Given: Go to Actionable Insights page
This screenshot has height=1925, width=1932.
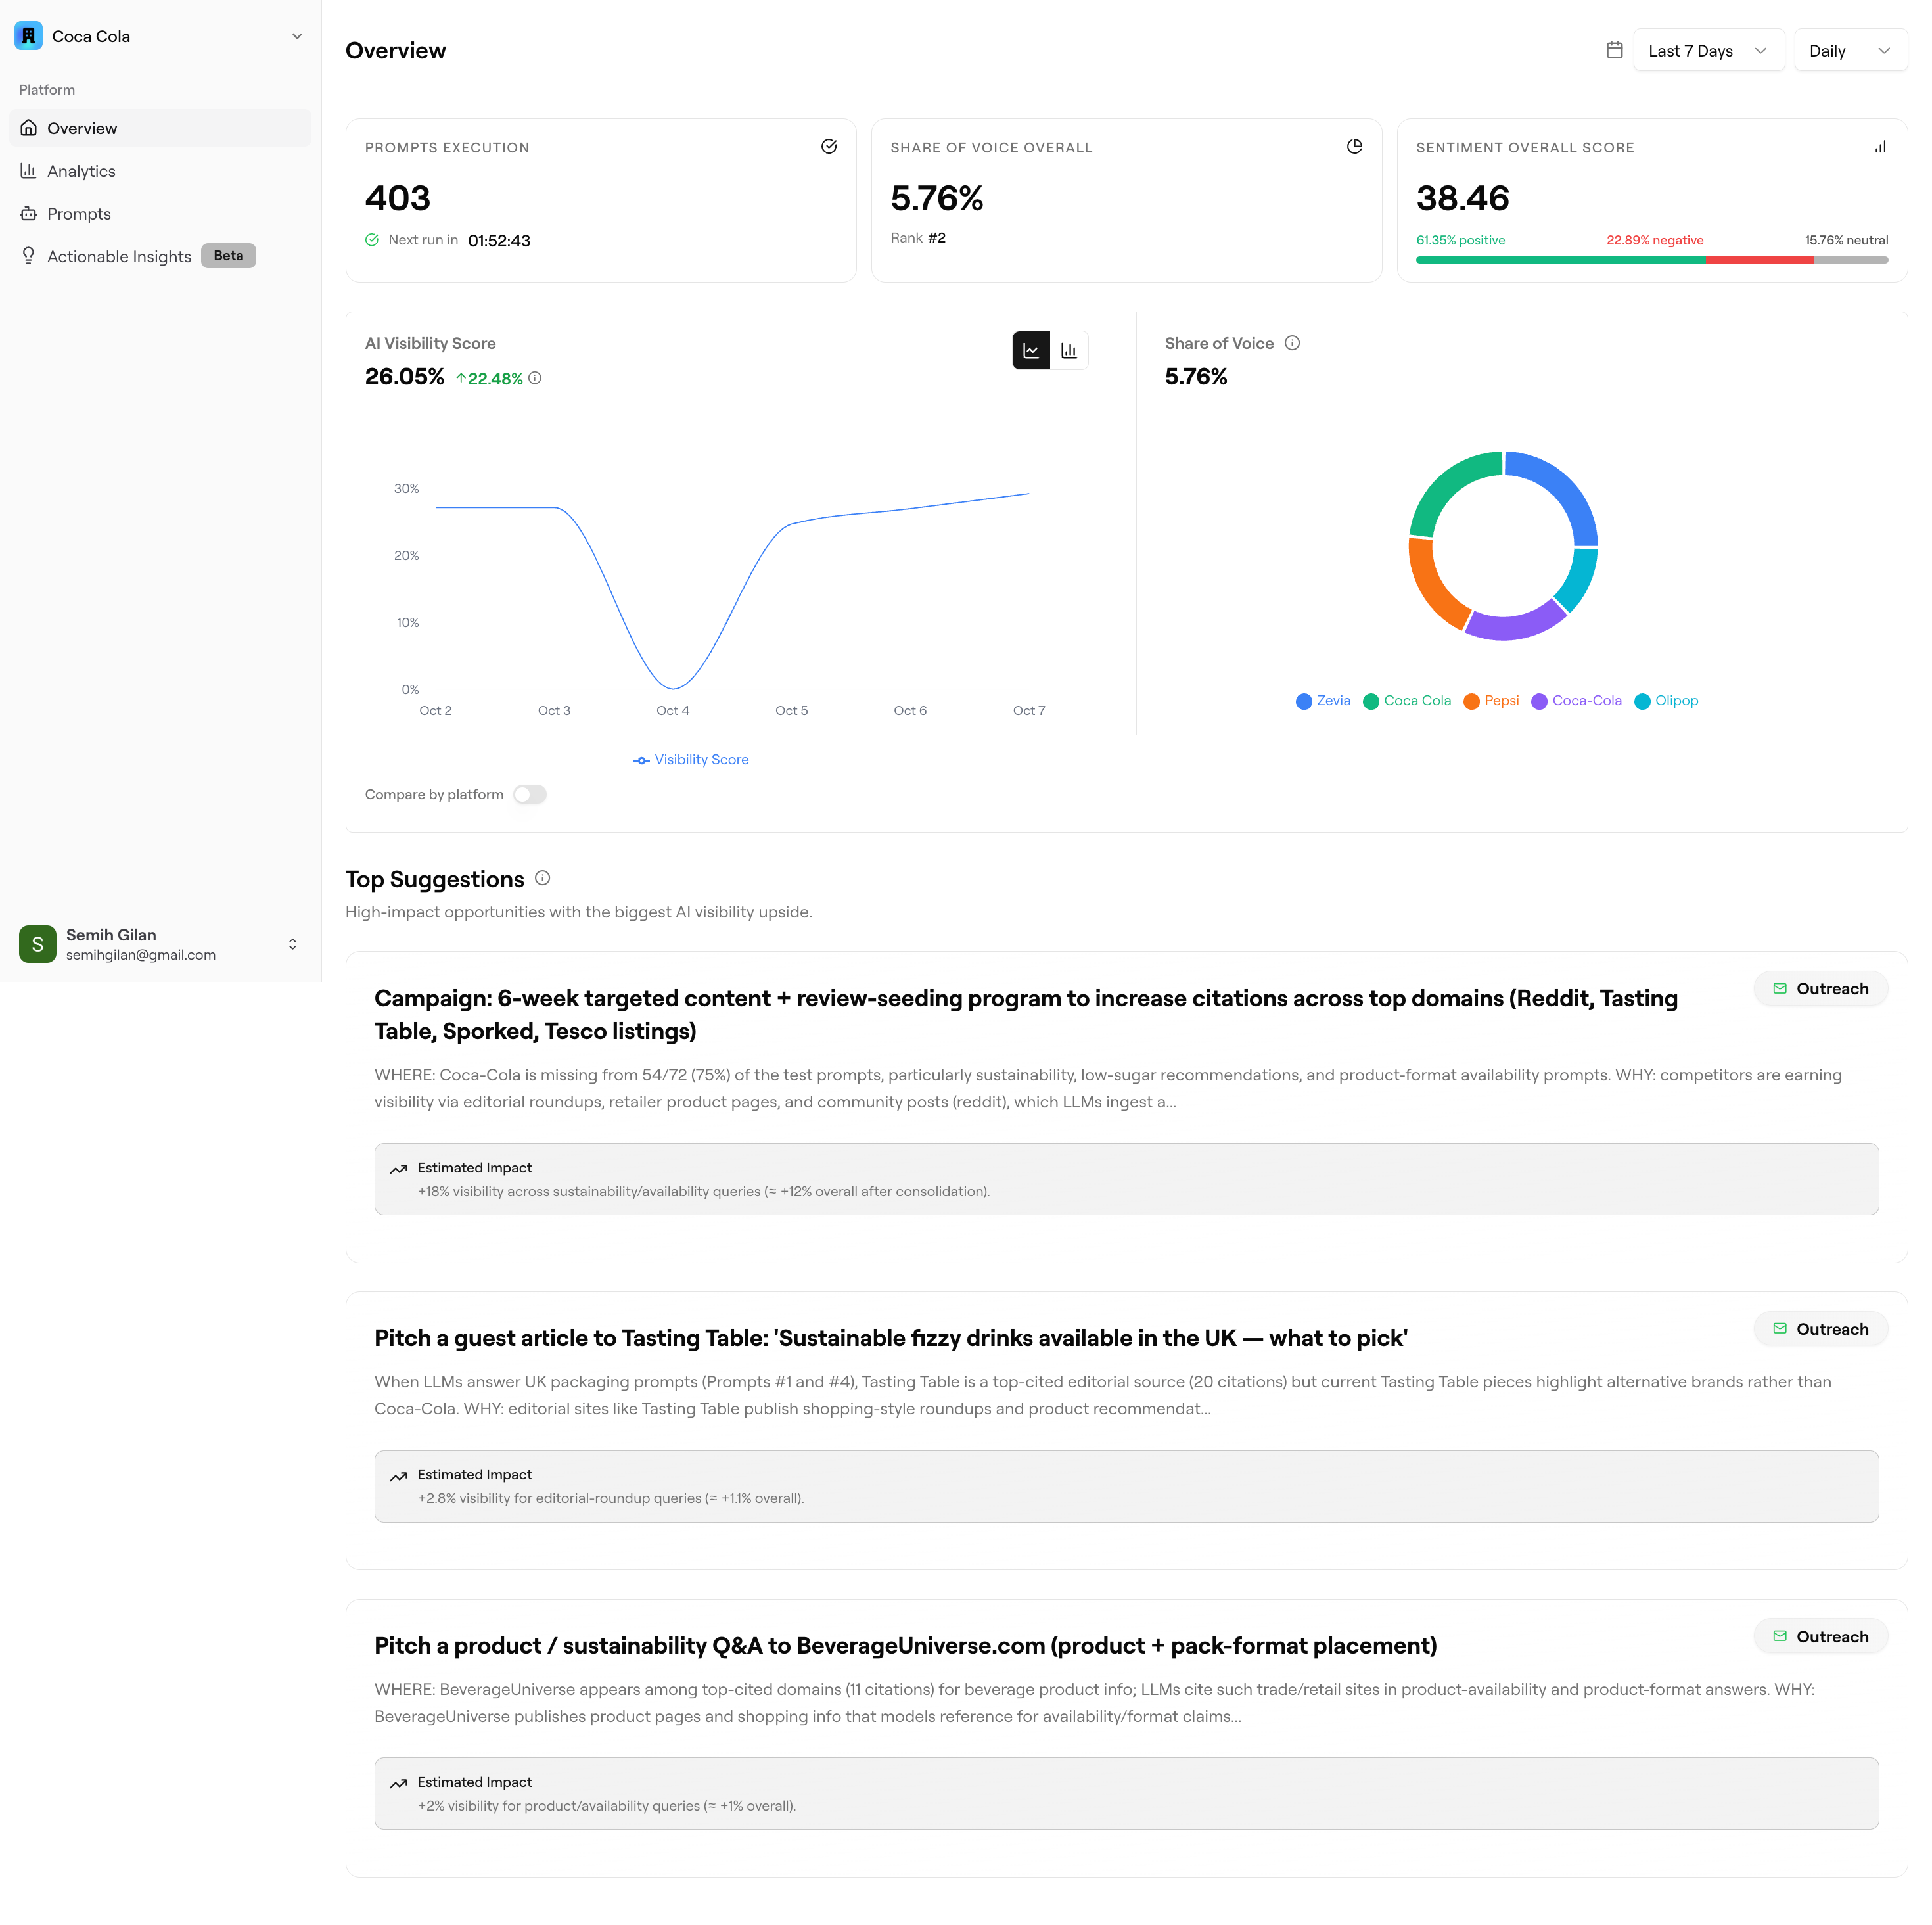Looking at the screenshot, I should 119,256.
